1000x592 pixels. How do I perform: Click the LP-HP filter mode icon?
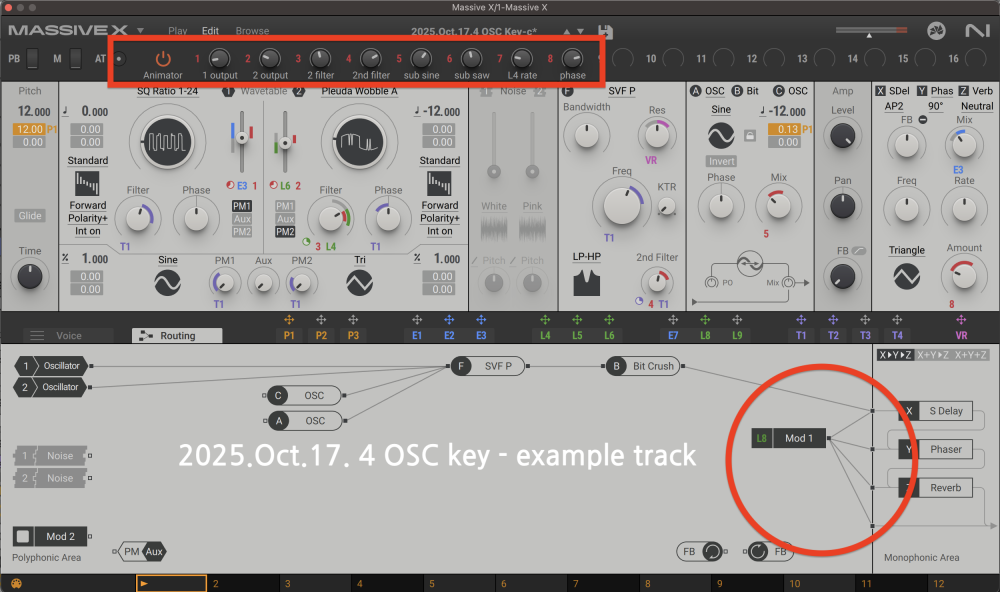pos(586,283)
